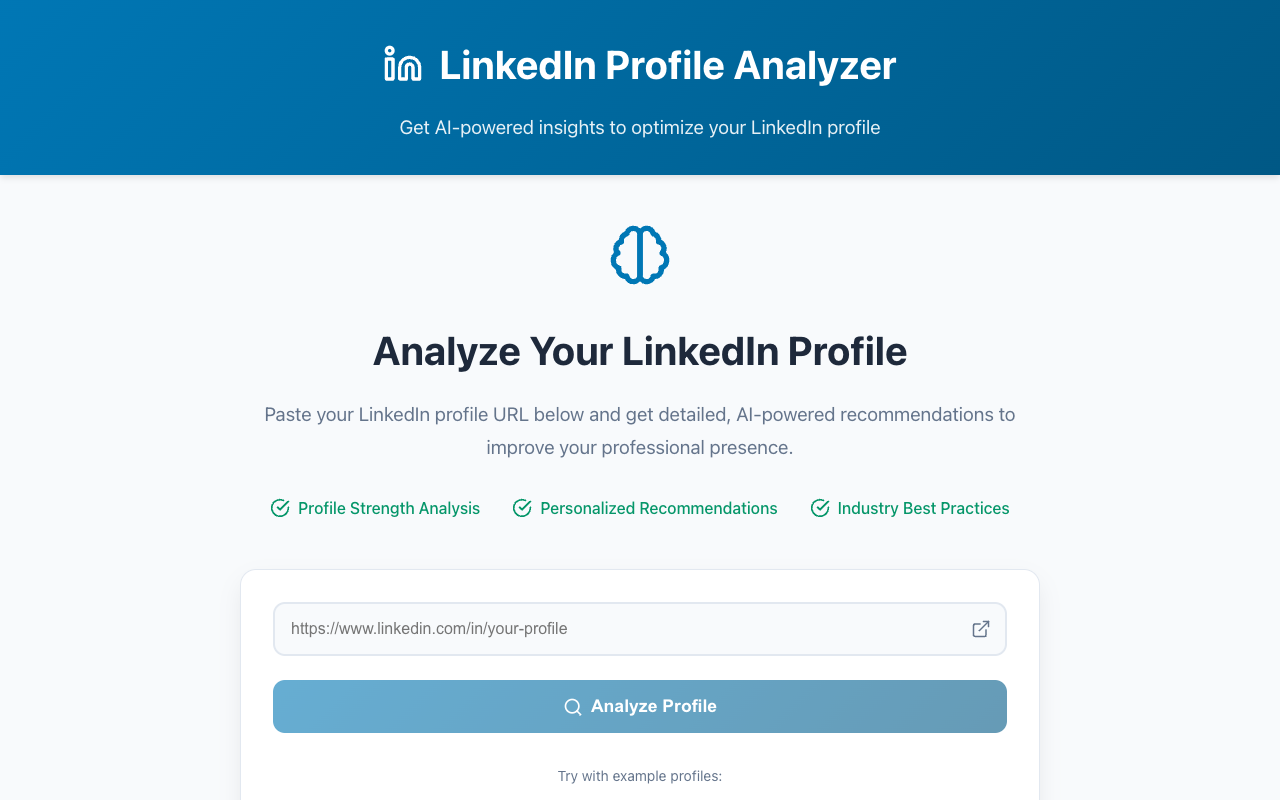
Task: Click the external link icon in the URL field
Action: [980, 629]
